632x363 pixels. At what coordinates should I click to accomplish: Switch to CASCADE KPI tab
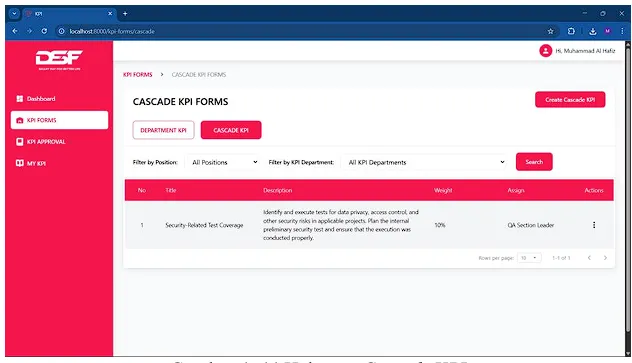pyautogui.click(x=231, y=130)
